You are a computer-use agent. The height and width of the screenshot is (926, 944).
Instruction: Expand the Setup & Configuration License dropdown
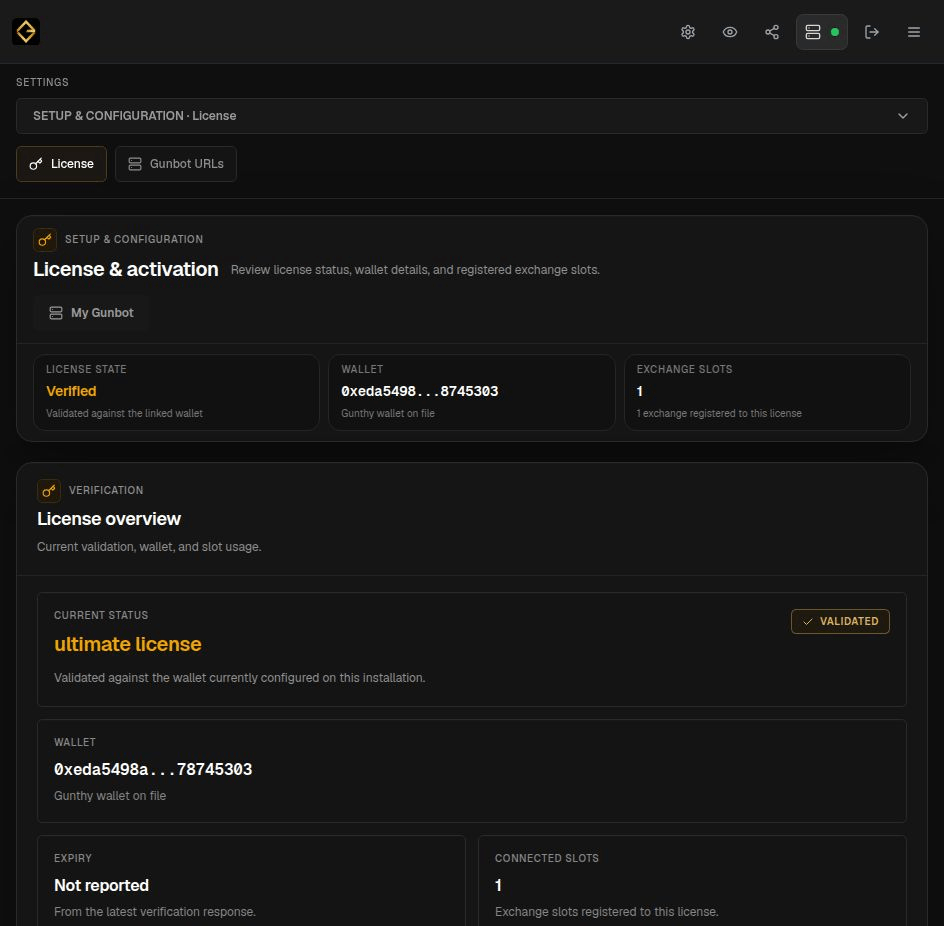pos(471,116)
